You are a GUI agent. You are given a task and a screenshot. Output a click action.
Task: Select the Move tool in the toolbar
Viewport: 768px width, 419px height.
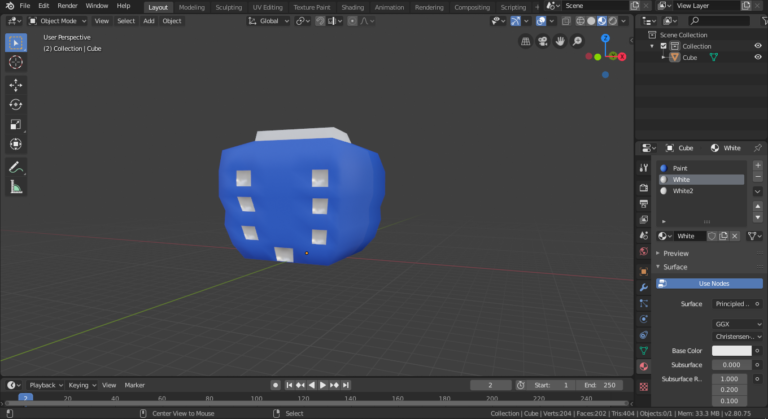click(x=16, y=85)
